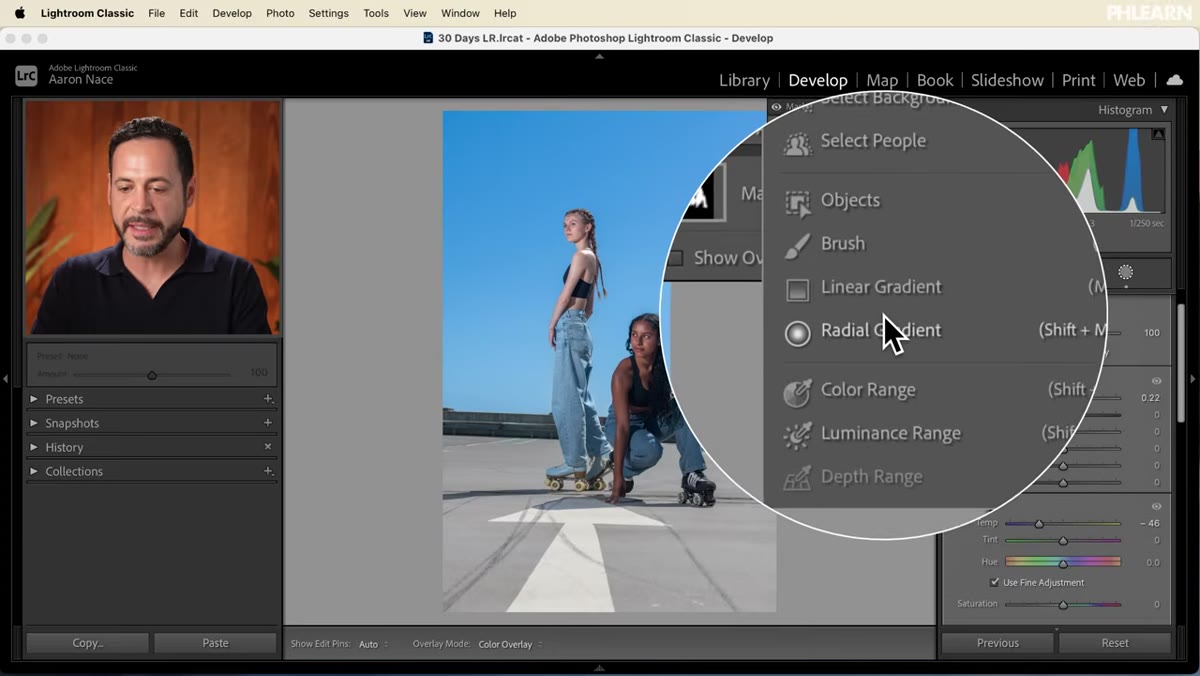1200x676 pixels.
Task: Switch to the Library module
Action: [744, 80]
